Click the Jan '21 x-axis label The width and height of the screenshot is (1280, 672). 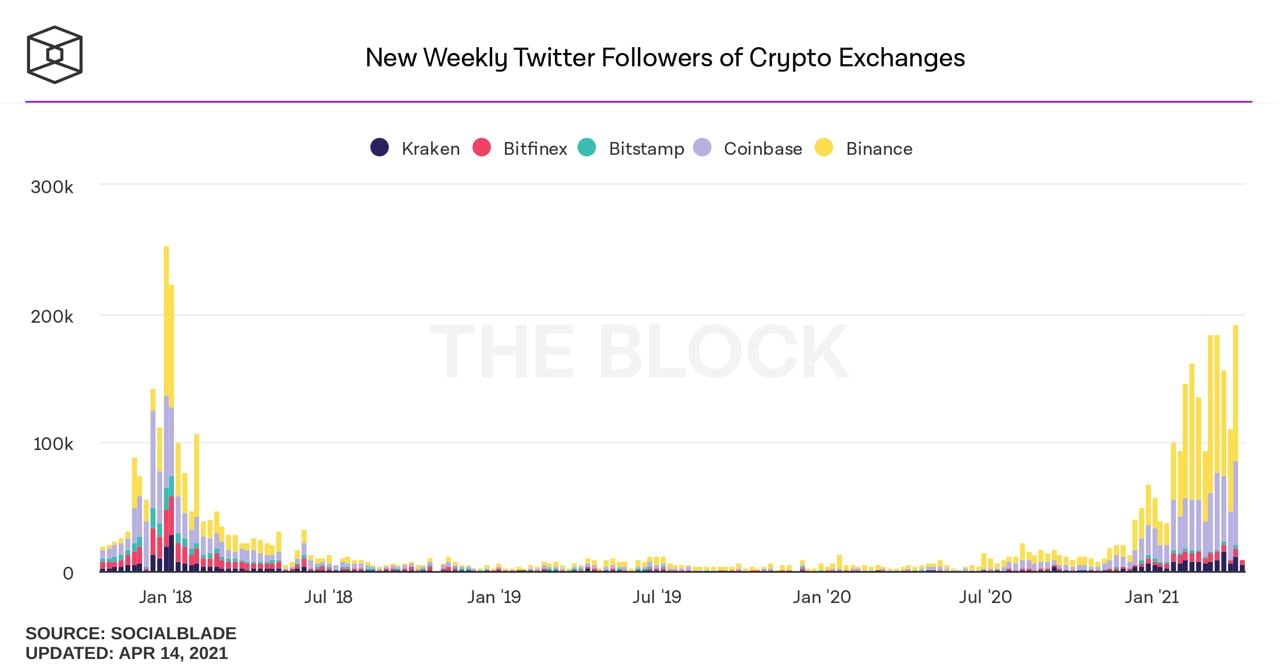point(1151,598)
